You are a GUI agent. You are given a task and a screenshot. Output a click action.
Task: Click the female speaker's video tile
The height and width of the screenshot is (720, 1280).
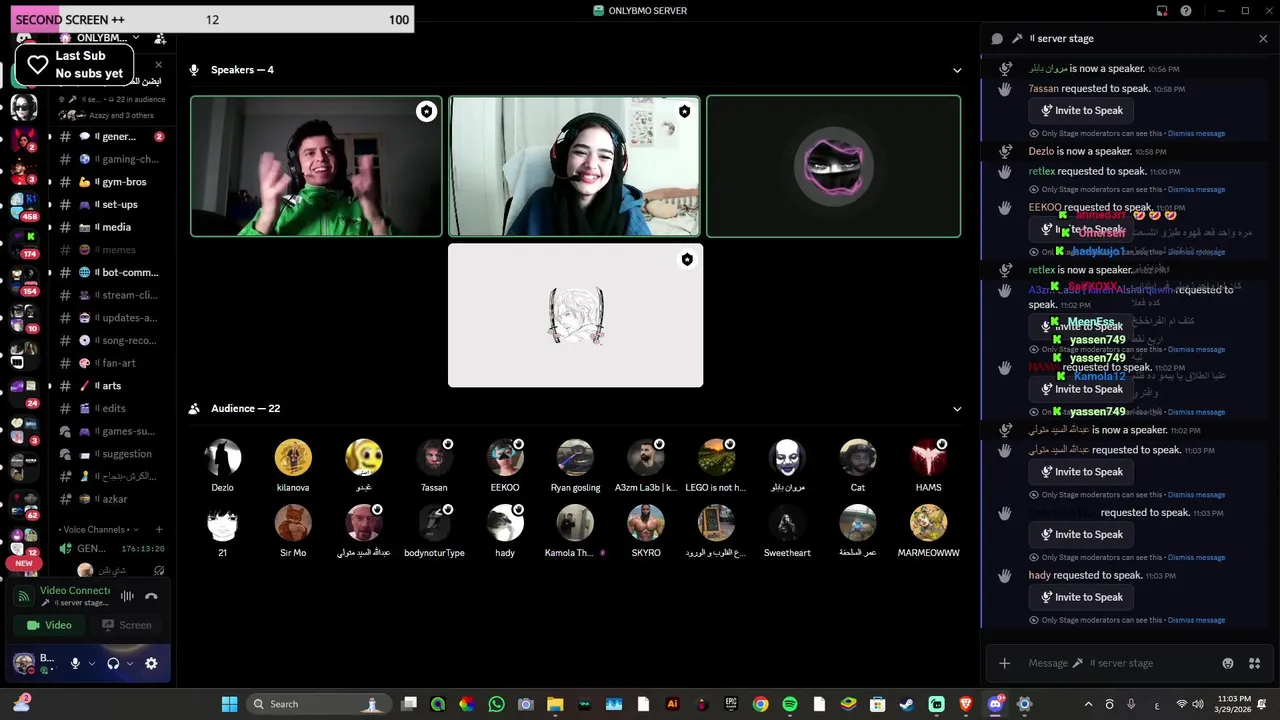pos(575,166)
